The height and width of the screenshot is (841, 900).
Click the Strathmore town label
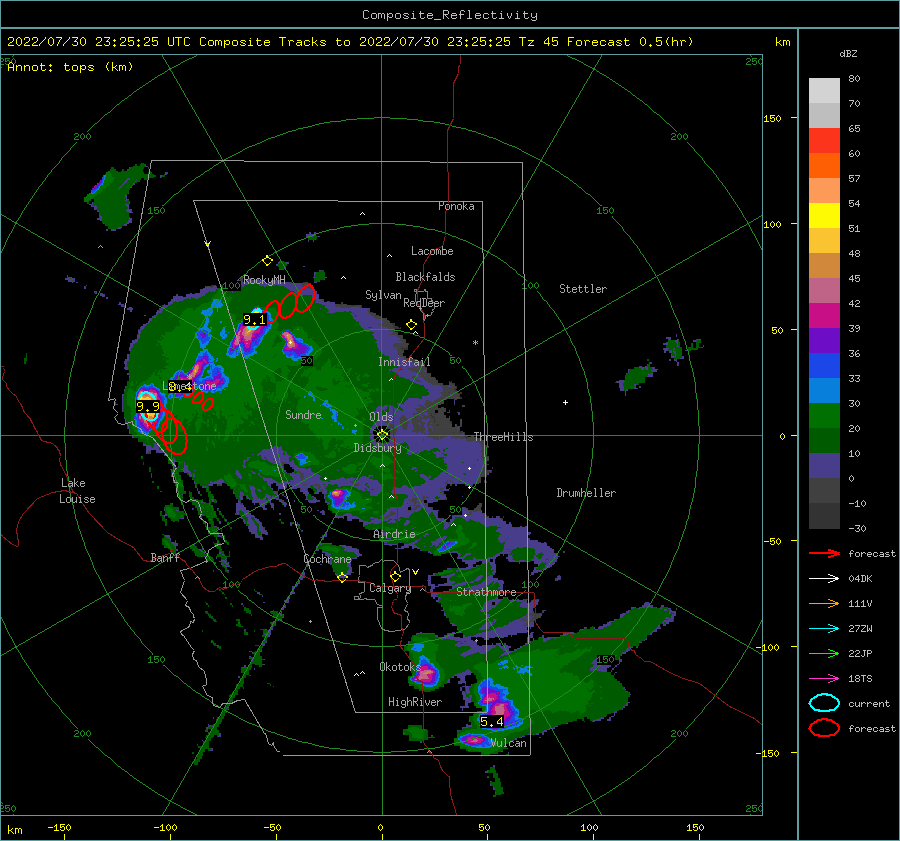coord(486,592)
